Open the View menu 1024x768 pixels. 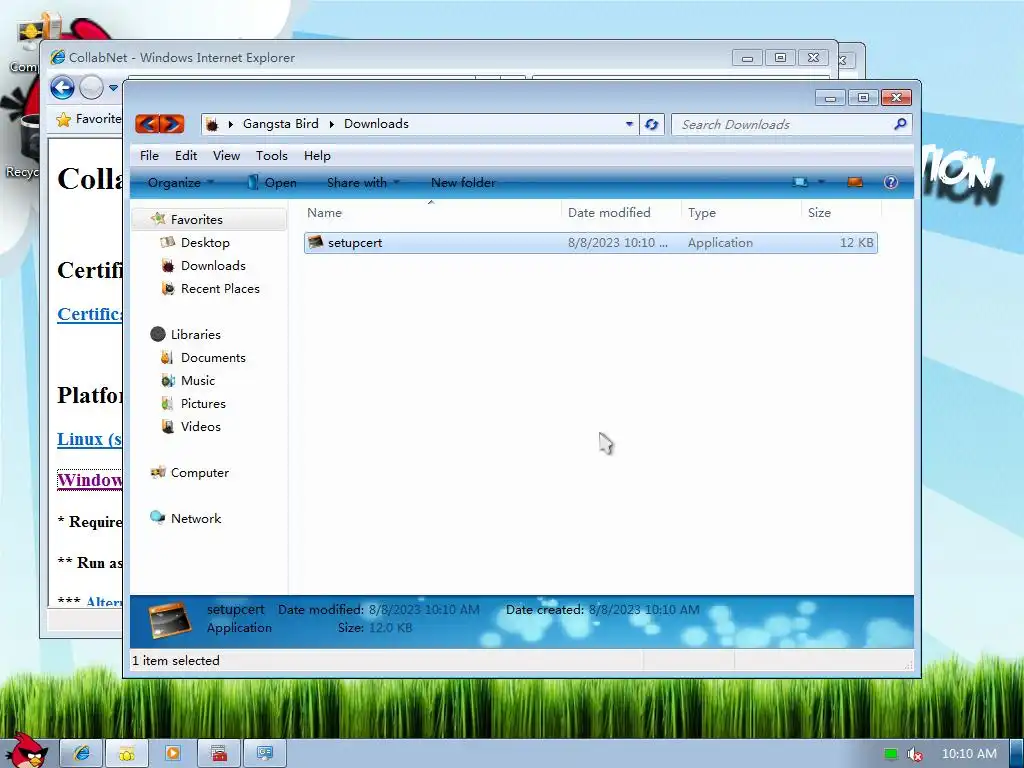226,155
